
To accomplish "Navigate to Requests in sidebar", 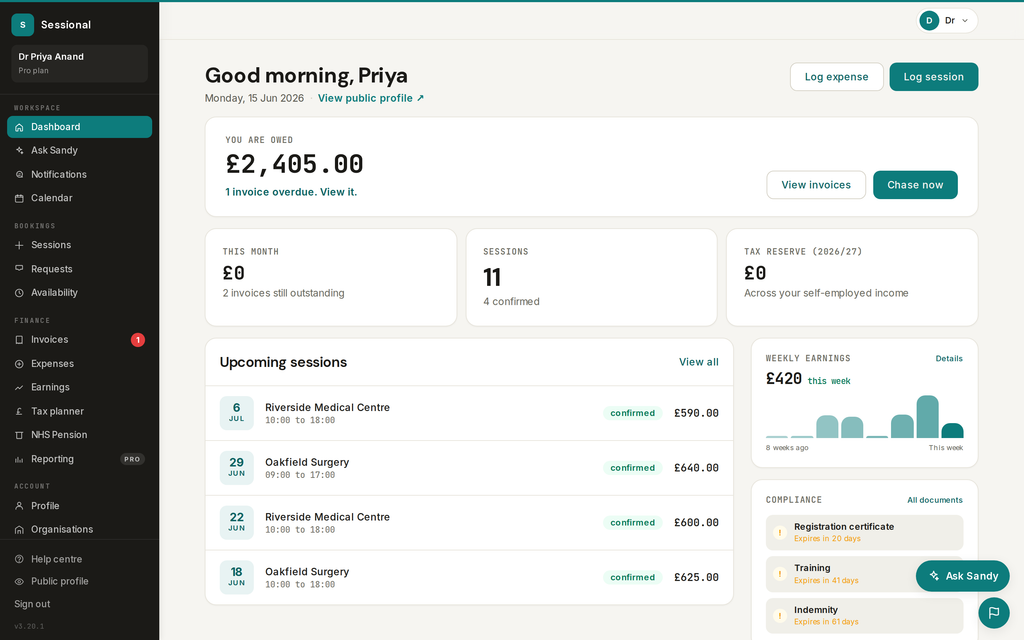I will tap(80, 269).
